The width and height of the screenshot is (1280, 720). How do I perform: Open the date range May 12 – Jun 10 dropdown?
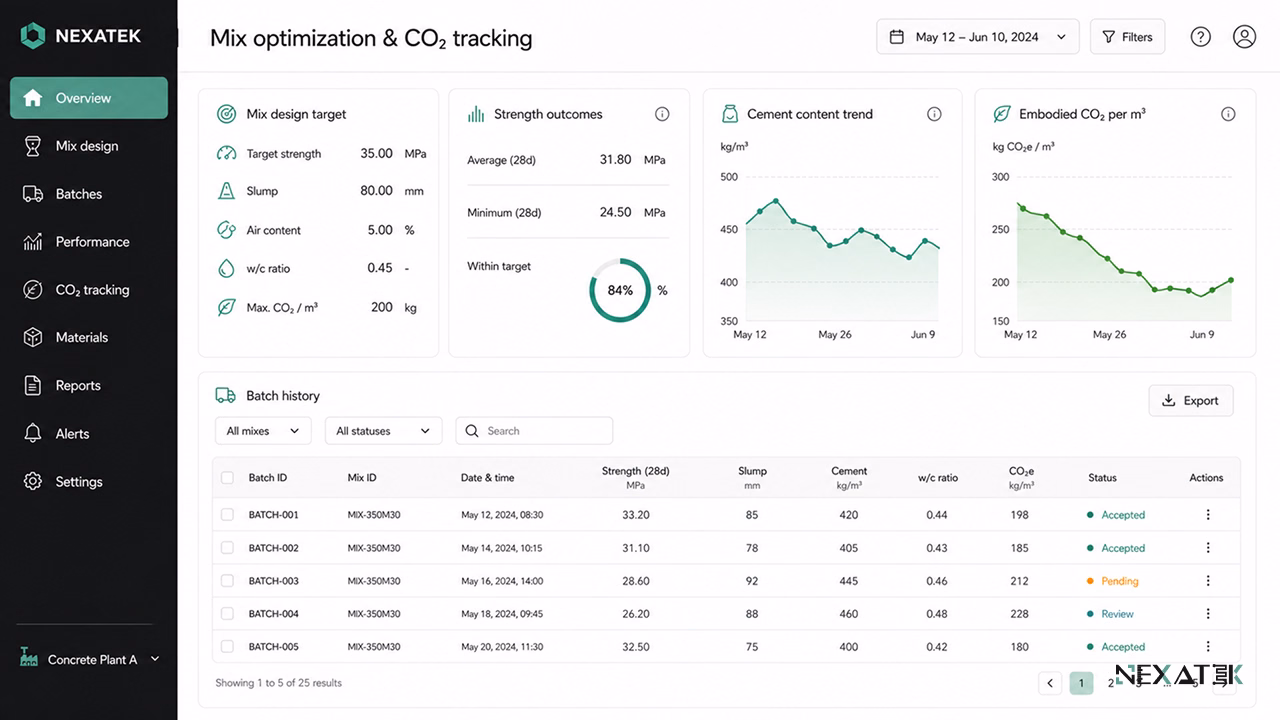[978, 37]
